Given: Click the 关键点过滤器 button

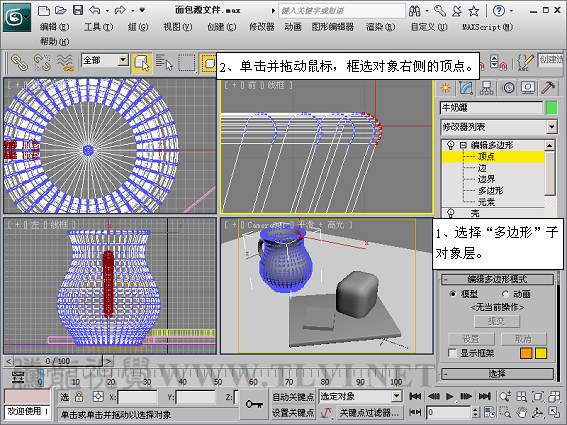Looking at the screenshot, I should [370, 412].
